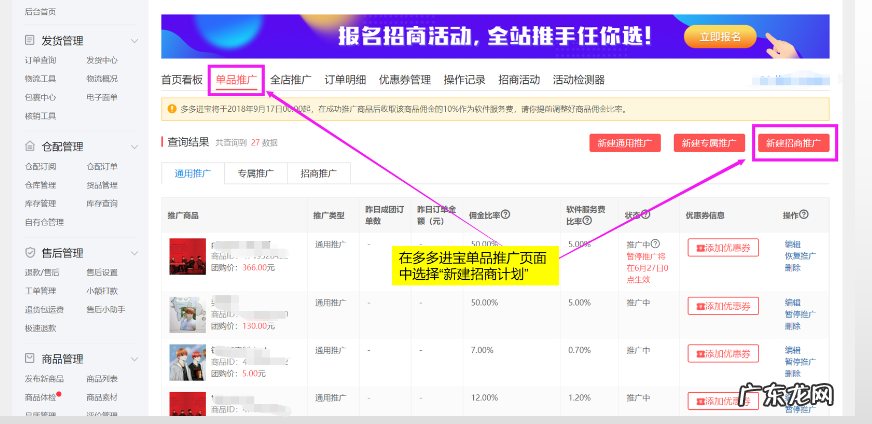872x424 pixels.
Task: Add a coupon for the 130.00元 product
Action: (x=723, y=306)
